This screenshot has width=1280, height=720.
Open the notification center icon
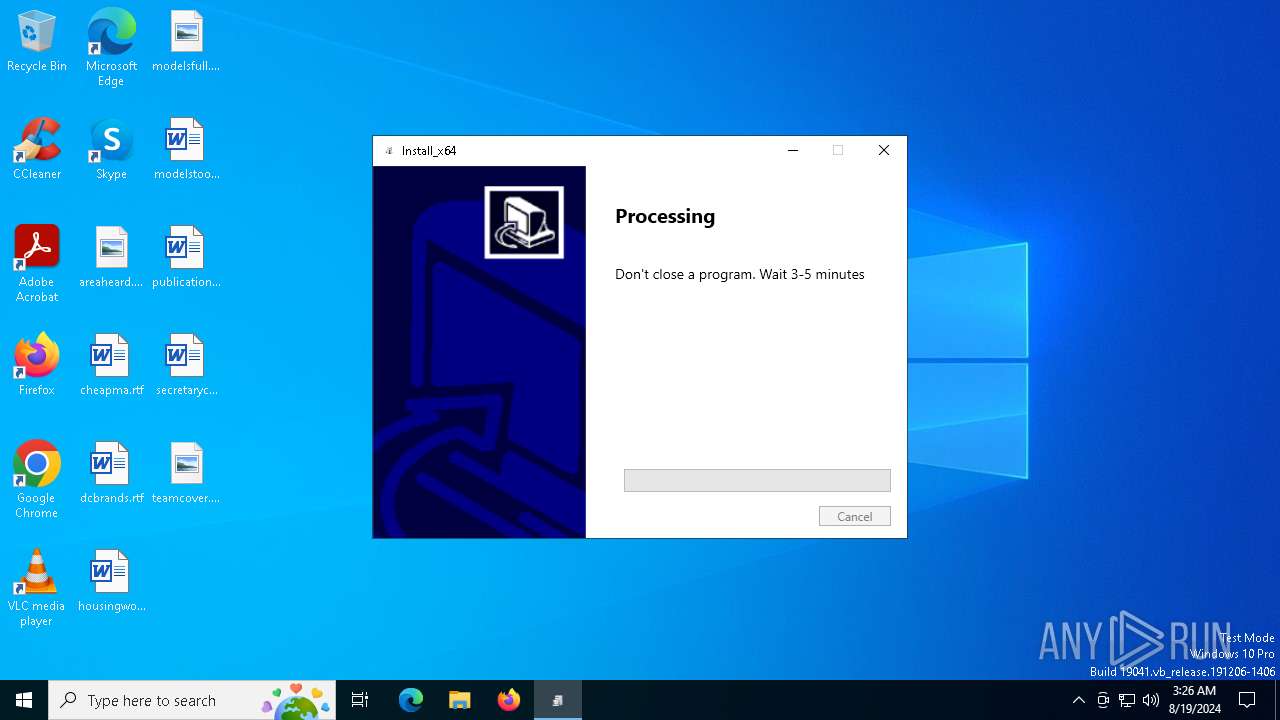coord(1247,700)
